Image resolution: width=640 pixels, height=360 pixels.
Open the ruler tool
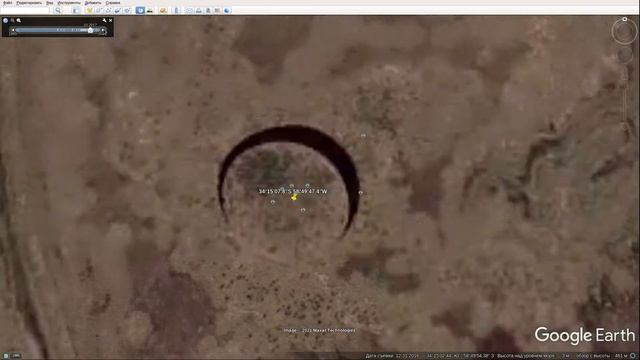coord(176,10)
